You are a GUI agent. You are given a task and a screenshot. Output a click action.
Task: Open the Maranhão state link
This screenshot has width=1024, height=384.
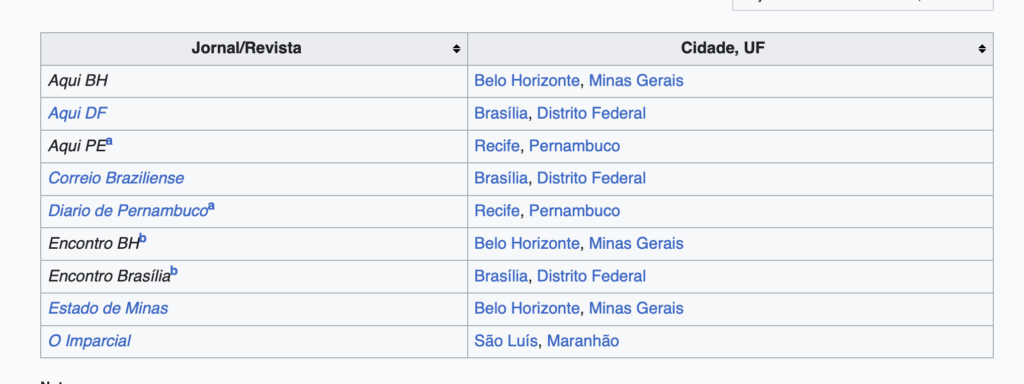point(583,341)
